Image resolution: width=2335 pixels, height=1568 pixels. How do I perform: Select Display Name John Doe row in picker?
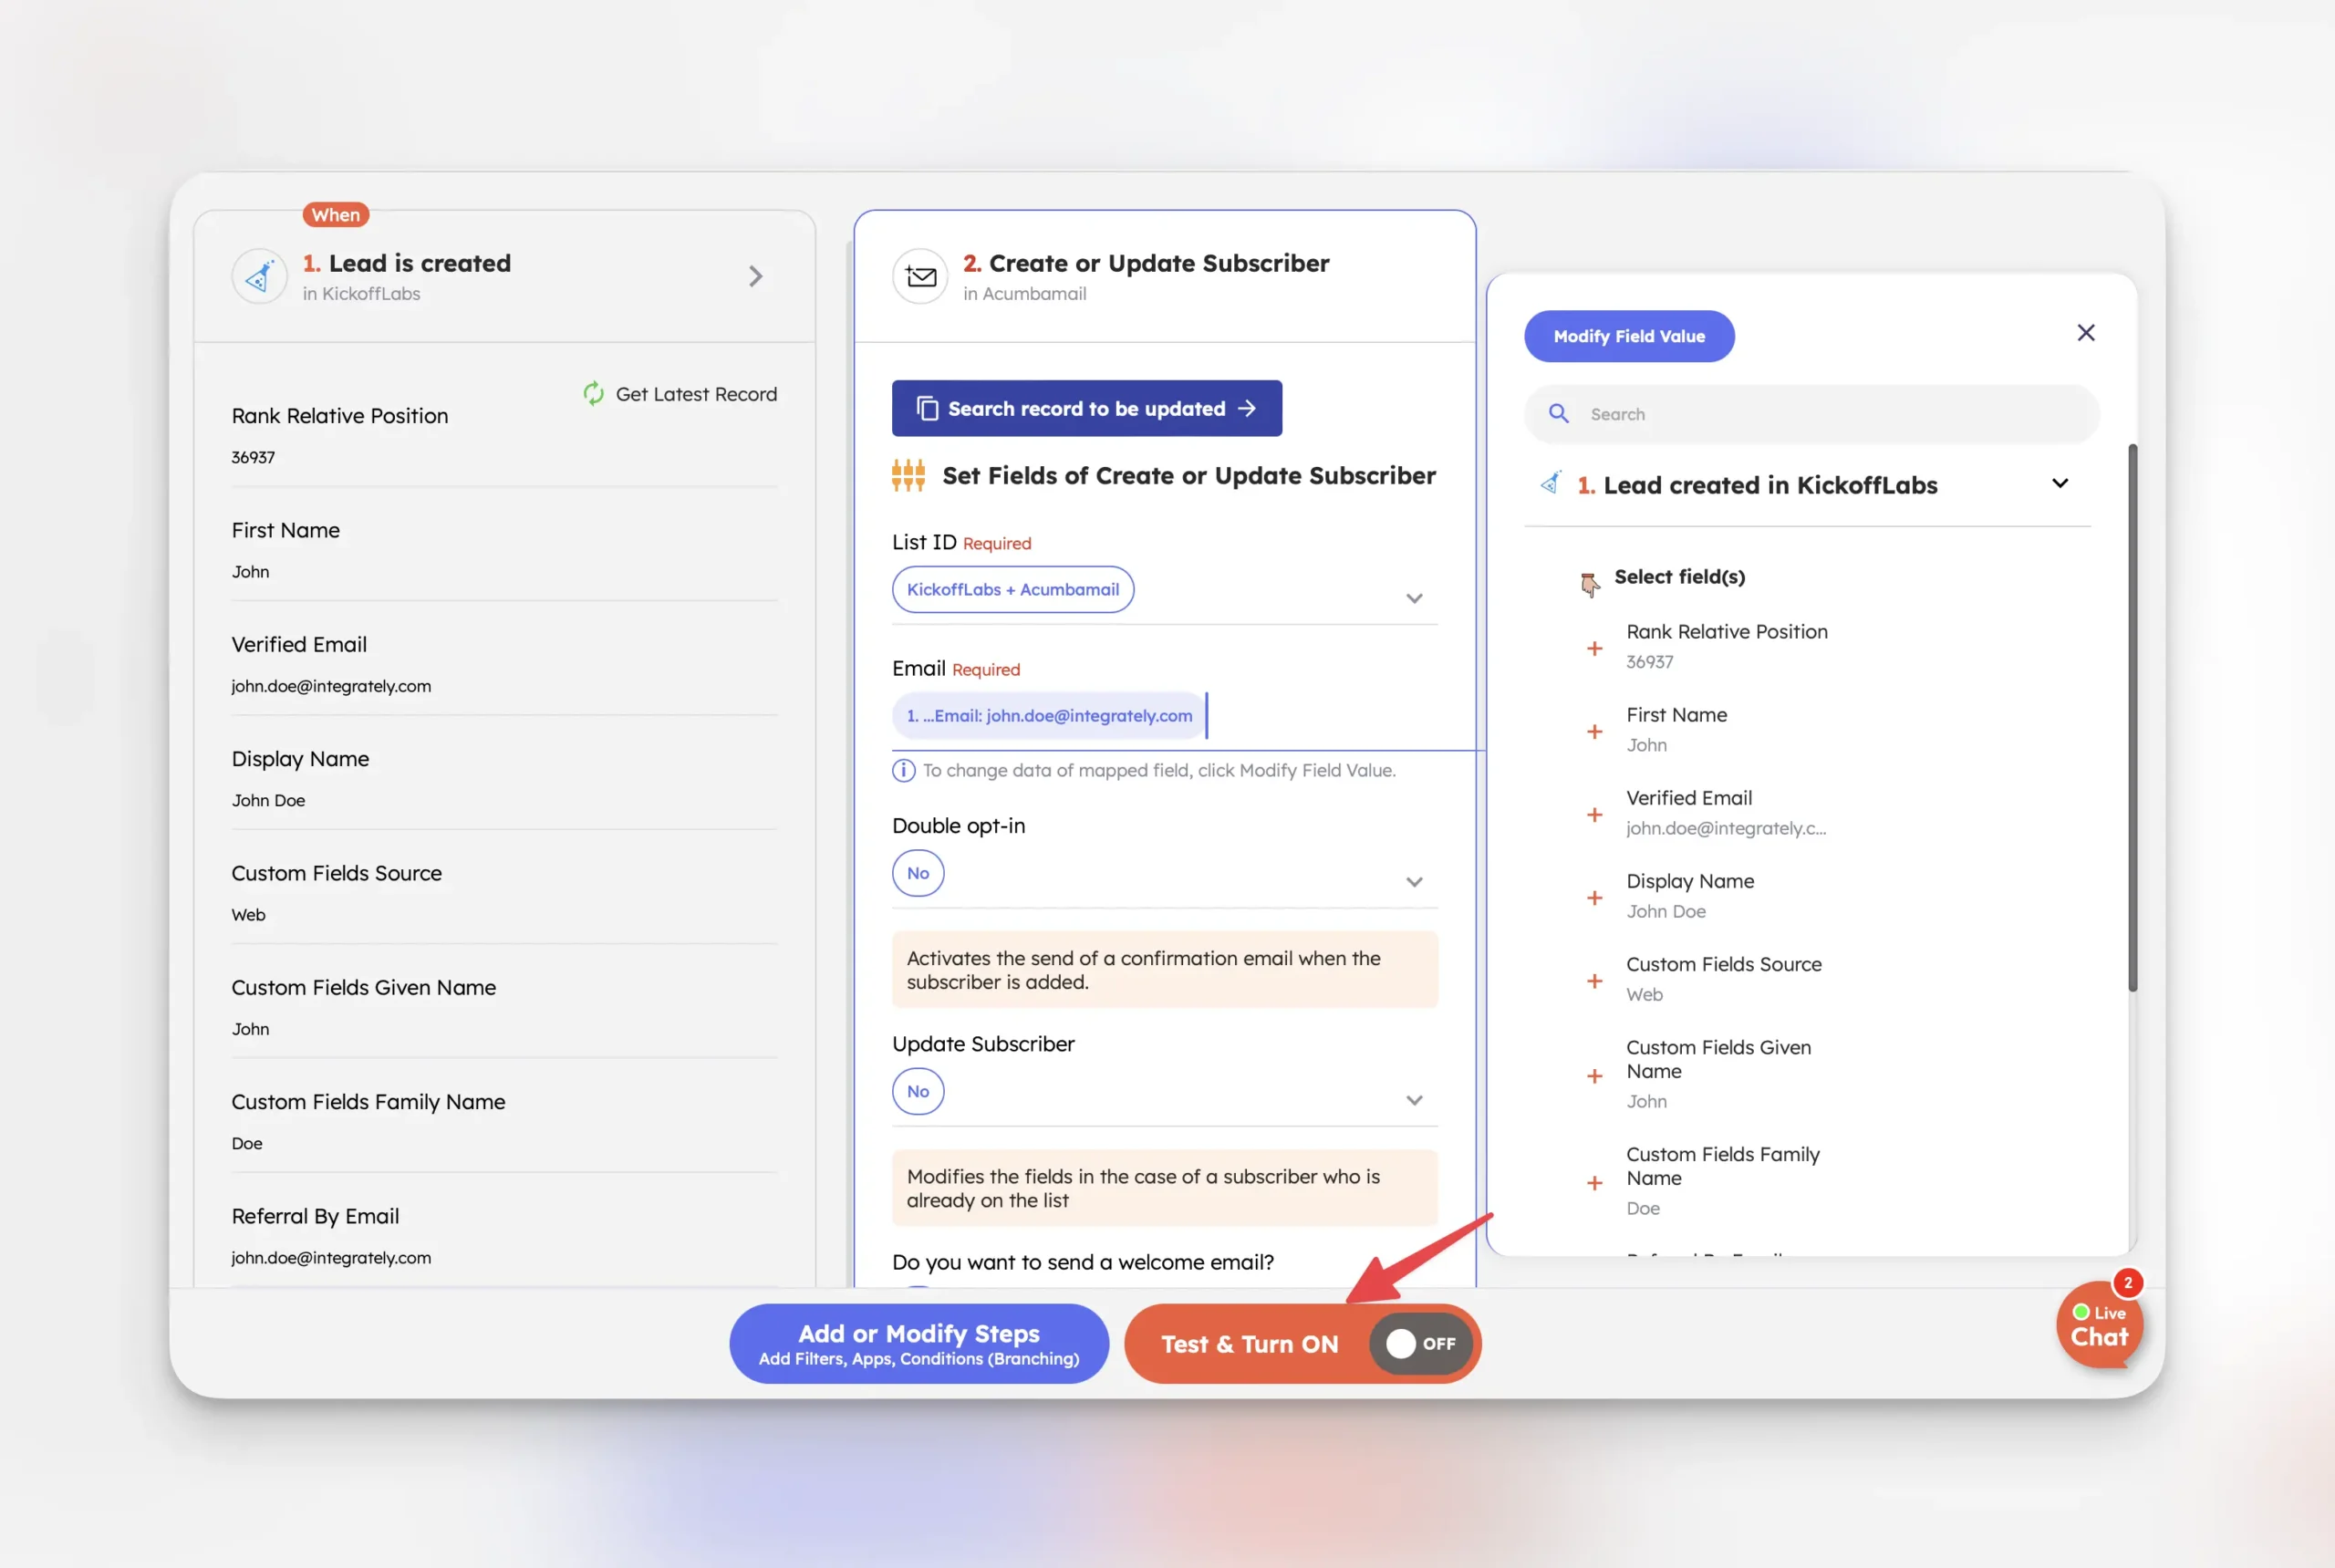point(1690,896)
